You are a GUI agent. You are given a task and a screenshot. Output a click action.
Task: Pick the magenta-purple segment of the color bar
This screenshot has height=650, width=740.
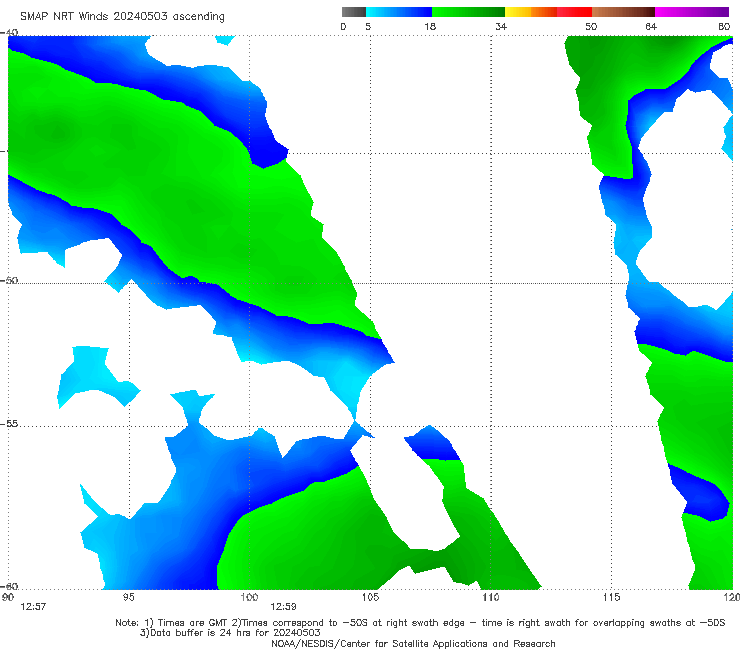692,12
